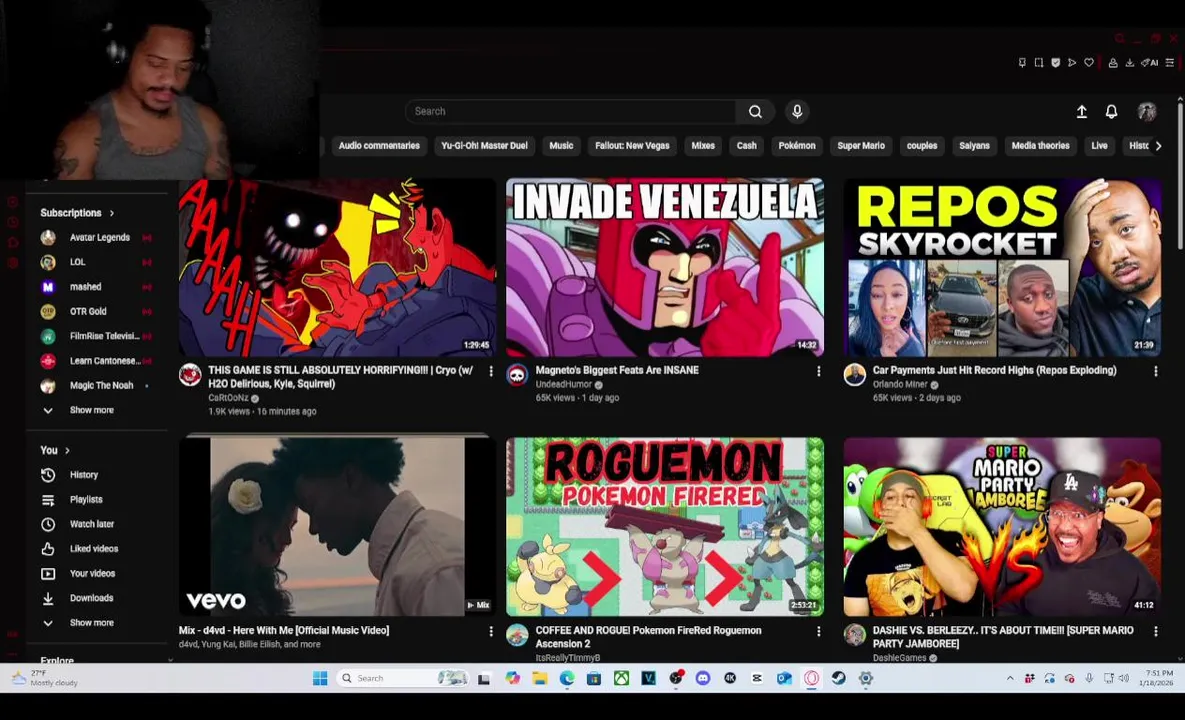
Task: Open the browser downloads icon
Action: point(1129,63)
